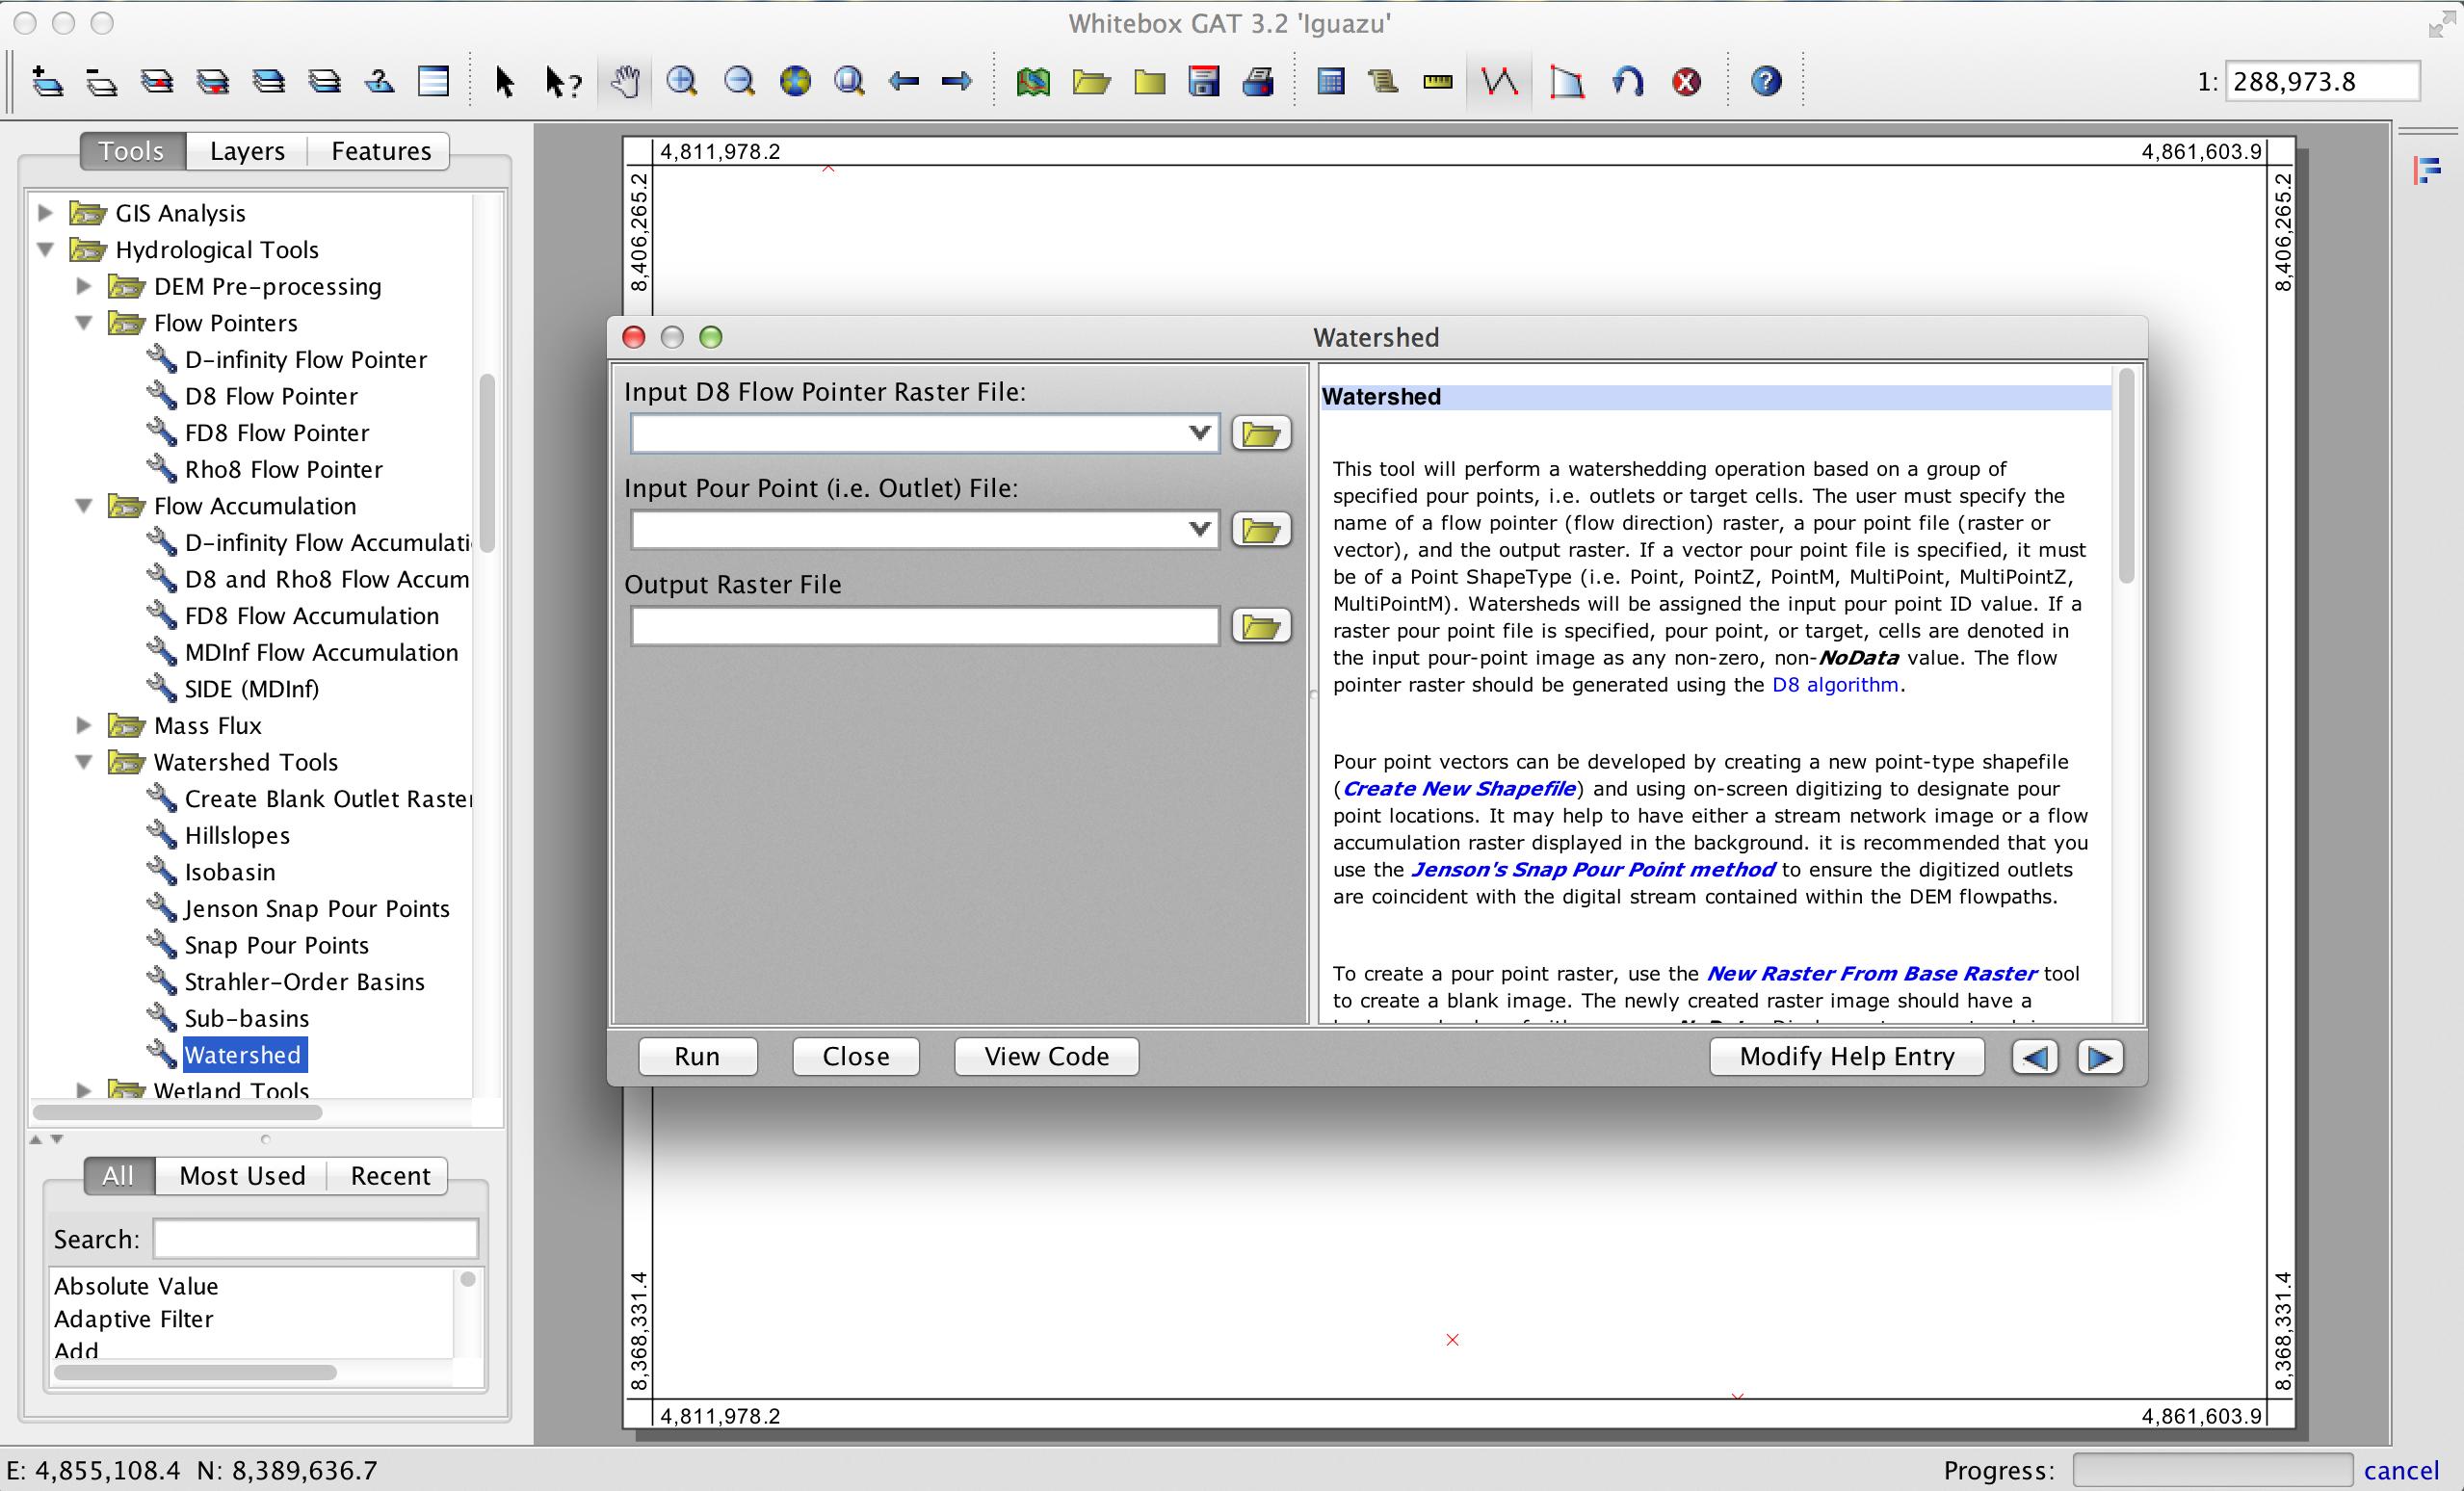Expand the GIS Analysis folder

(x=45, y=213)
